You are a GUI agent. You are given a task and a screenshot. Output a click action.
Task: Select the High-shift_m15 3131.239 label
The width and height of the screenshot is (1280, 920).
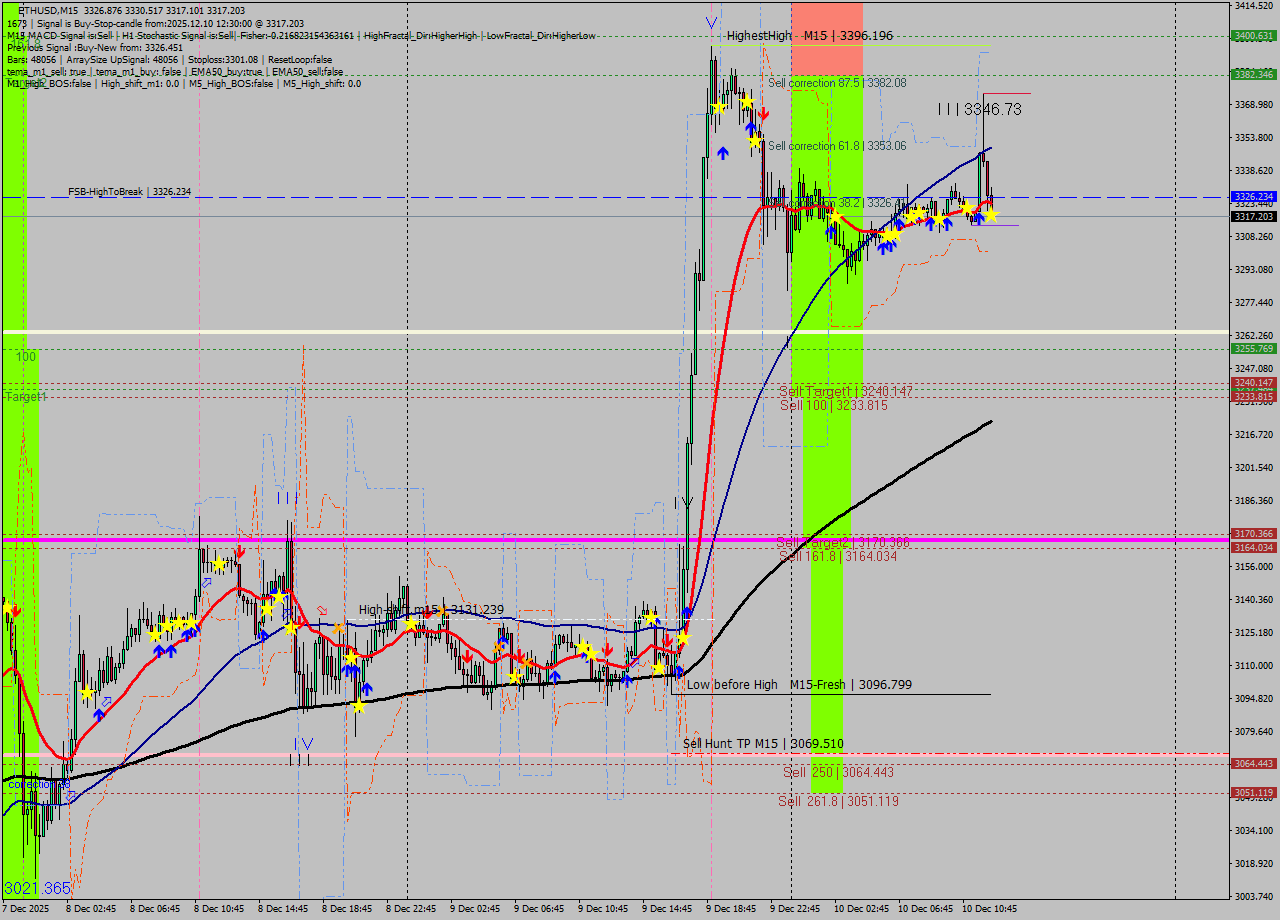click(431, 610)
